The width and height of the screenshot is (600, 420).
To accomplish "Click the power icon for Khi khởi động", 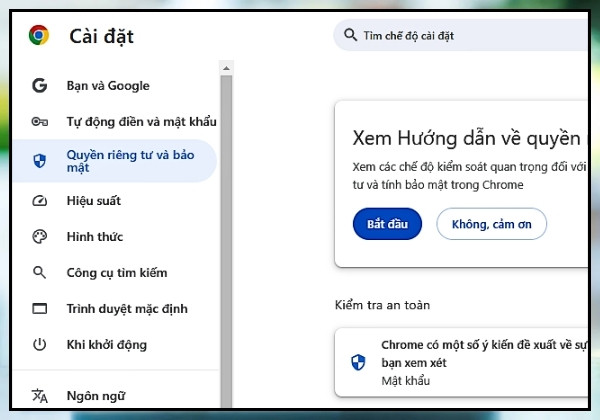I will [39, 345].
